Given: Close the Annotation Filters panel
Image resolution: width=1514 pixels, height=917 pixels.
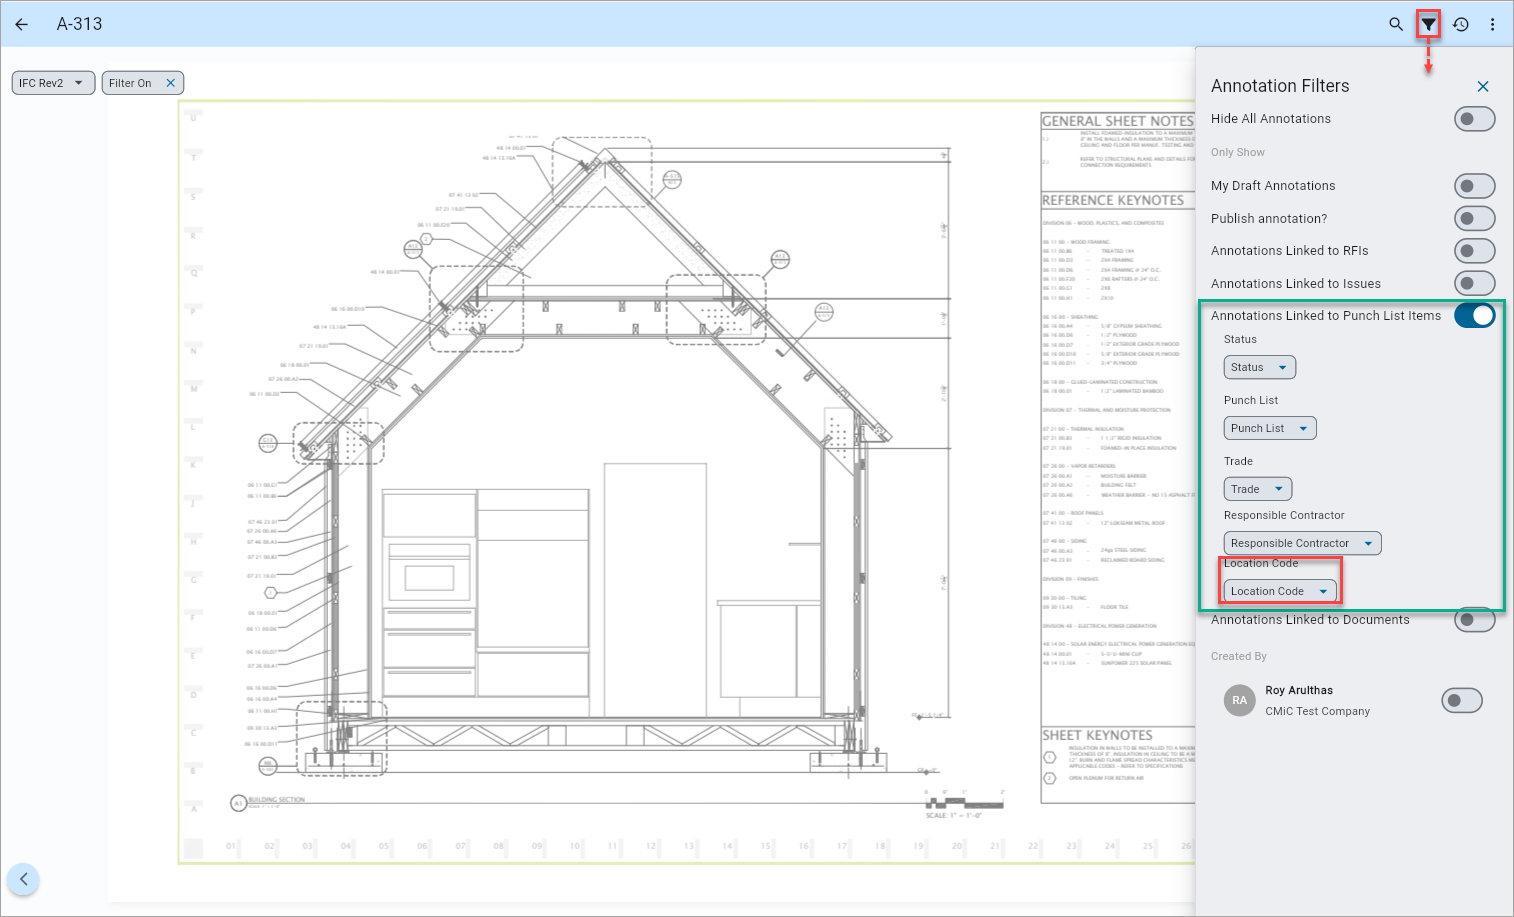Looking at the screenshot, I should coord(1483,87).
